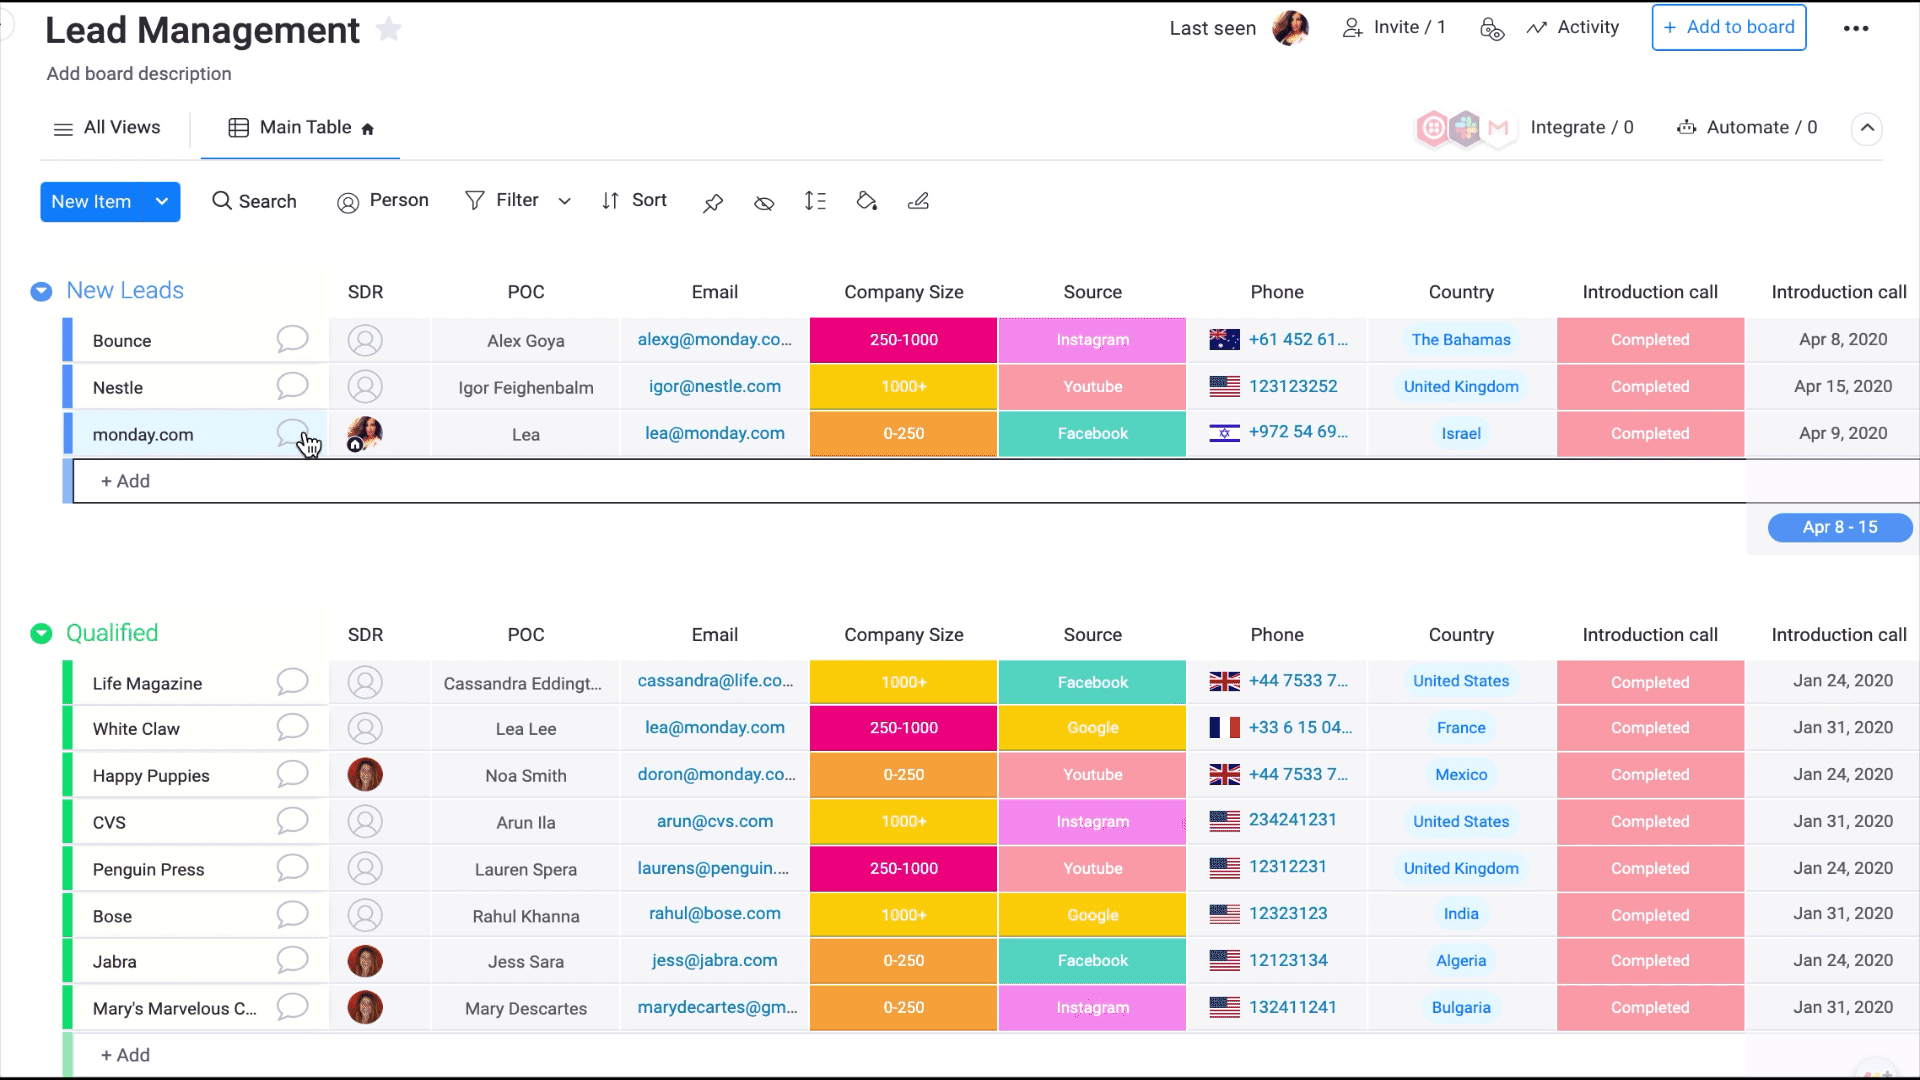Collapse the Qualified group
1920x1080 pixels.
[x=41, y=634]
